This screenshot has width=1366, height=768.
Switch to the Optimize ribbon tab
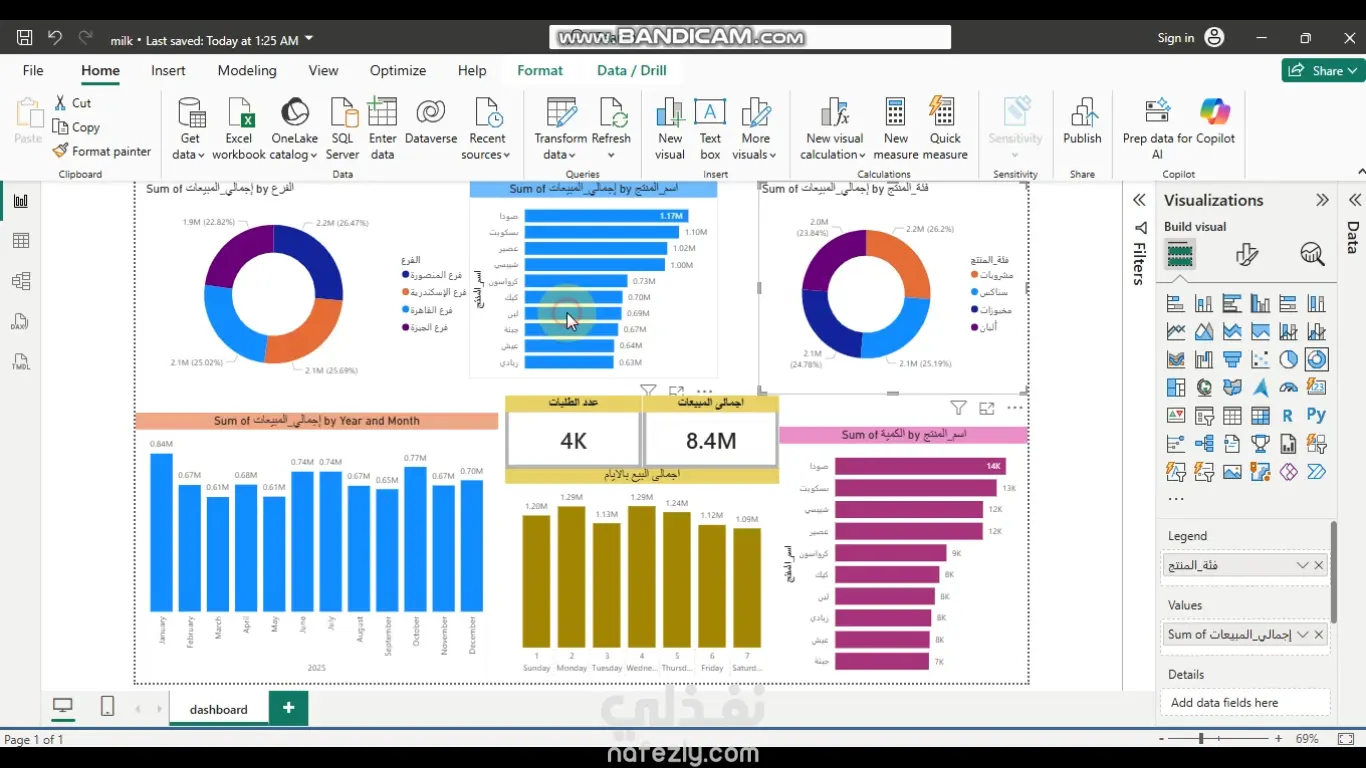(x=398, y=71)
